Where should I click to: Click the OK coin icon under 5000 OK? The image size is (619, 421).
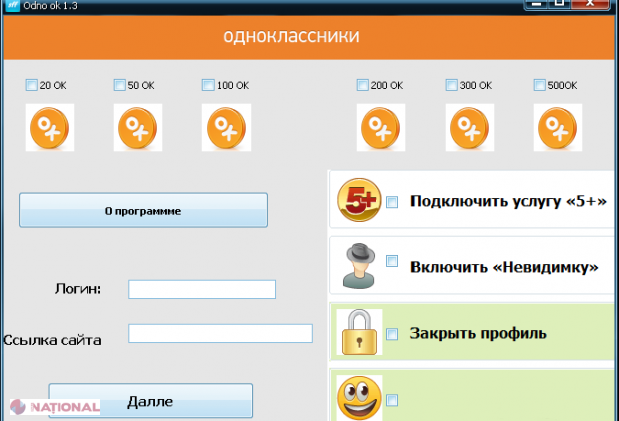tap(558, 129)
